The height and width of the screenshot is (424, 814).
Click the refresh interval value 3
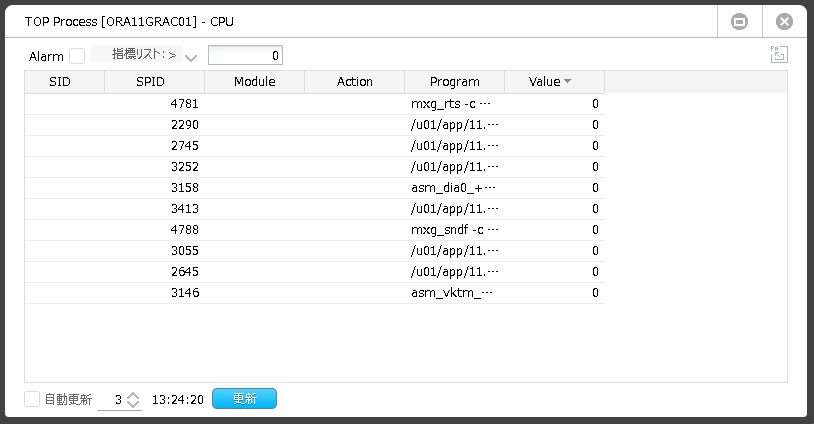point(118,400)
